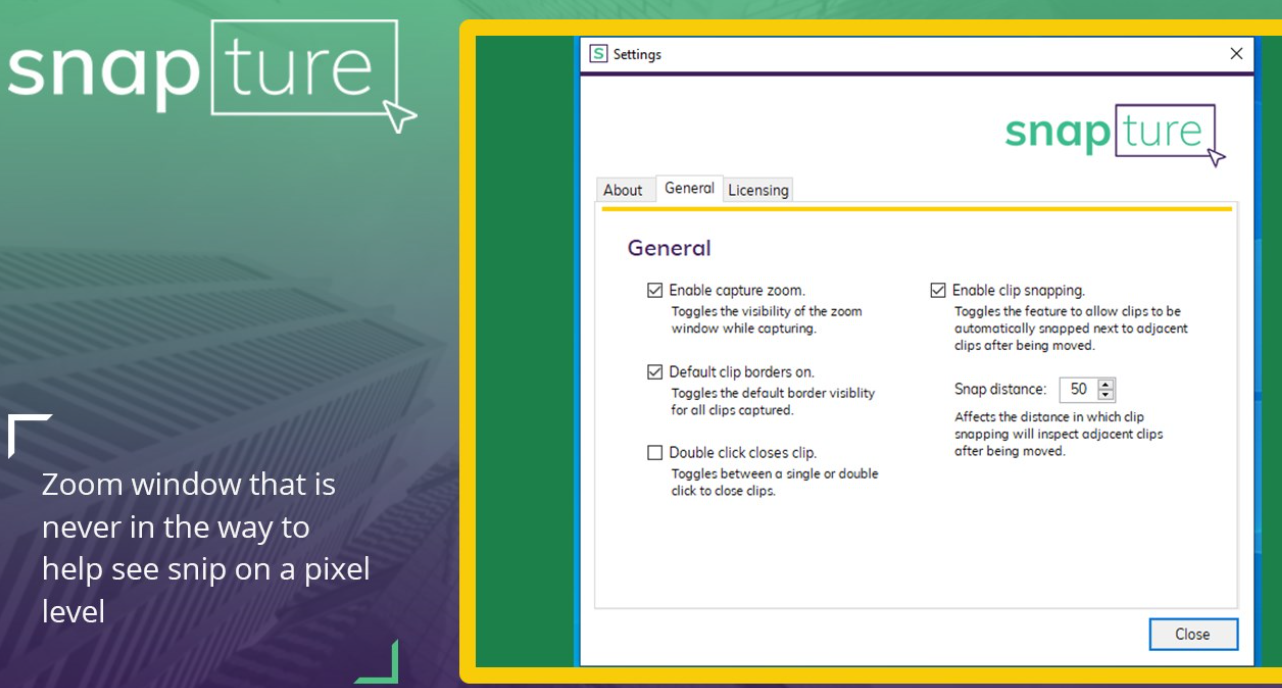Viewport: 1282px width, 688px height.
Task: Select the General tab
Action: click(x=689, y=188)
